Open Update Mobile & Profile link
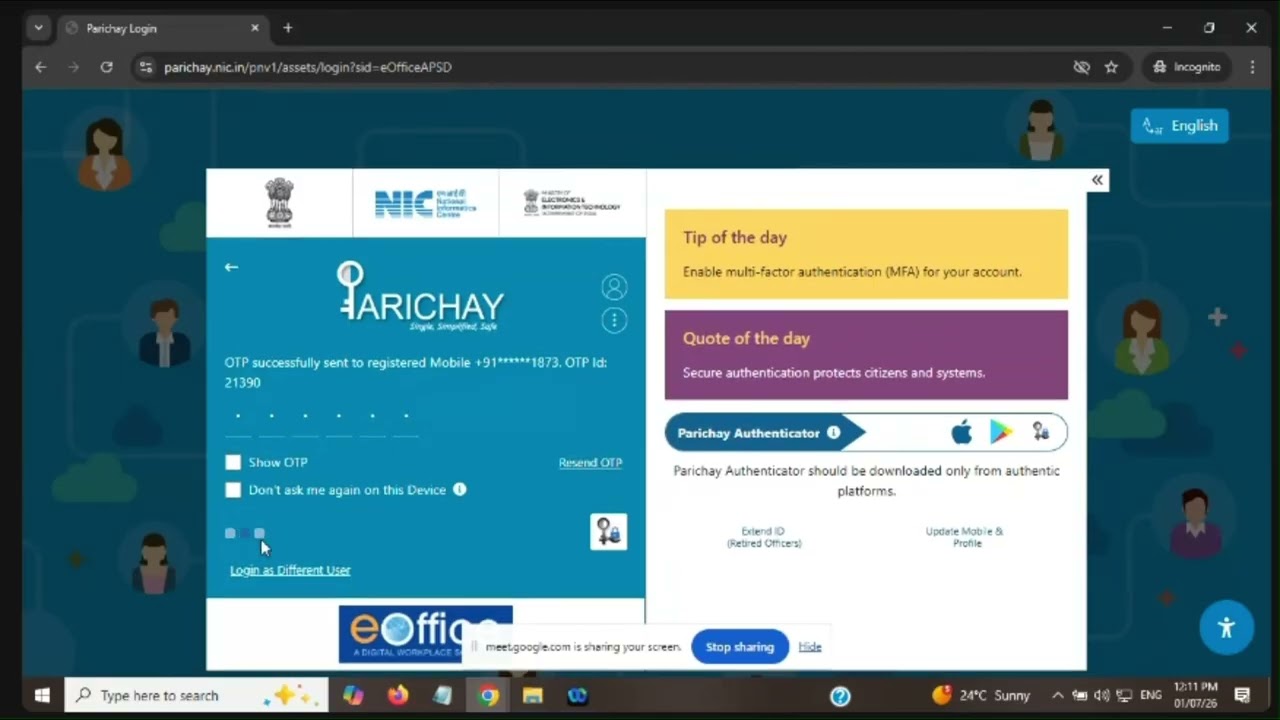The width and height of the screenshot is (1280, 720). [965, 537]
